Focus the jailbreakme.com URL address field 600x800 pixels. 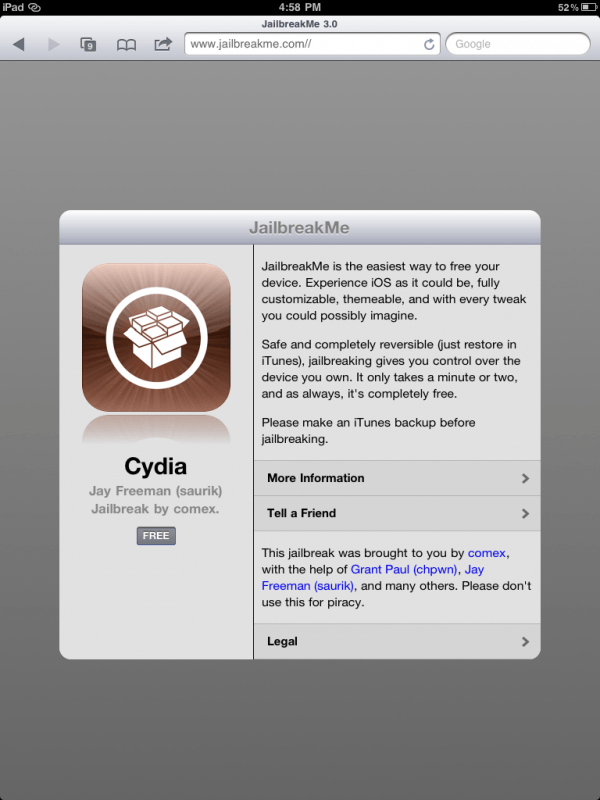click(312, 44)
